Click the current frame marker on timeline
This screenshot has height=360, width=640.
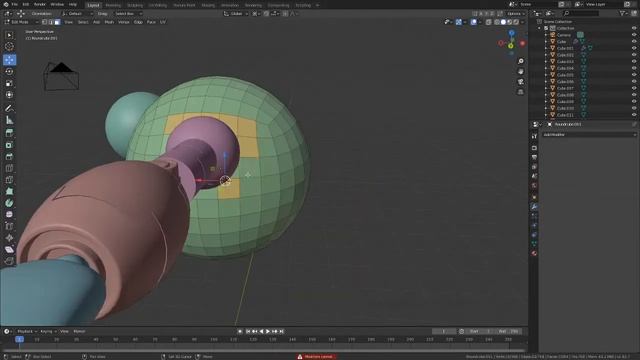coord(19,340)
